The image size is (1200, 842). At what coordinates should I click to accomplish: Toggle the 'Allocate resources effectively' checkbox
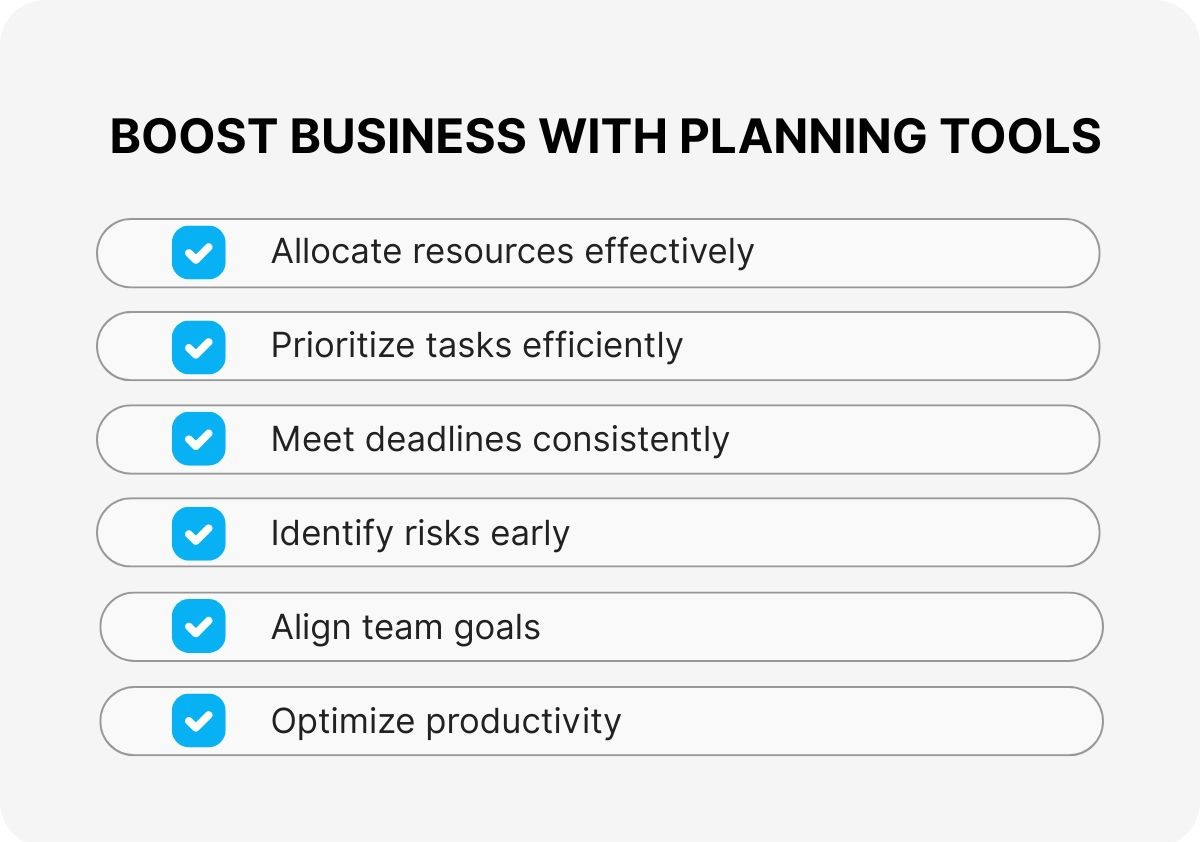[198, 252]
